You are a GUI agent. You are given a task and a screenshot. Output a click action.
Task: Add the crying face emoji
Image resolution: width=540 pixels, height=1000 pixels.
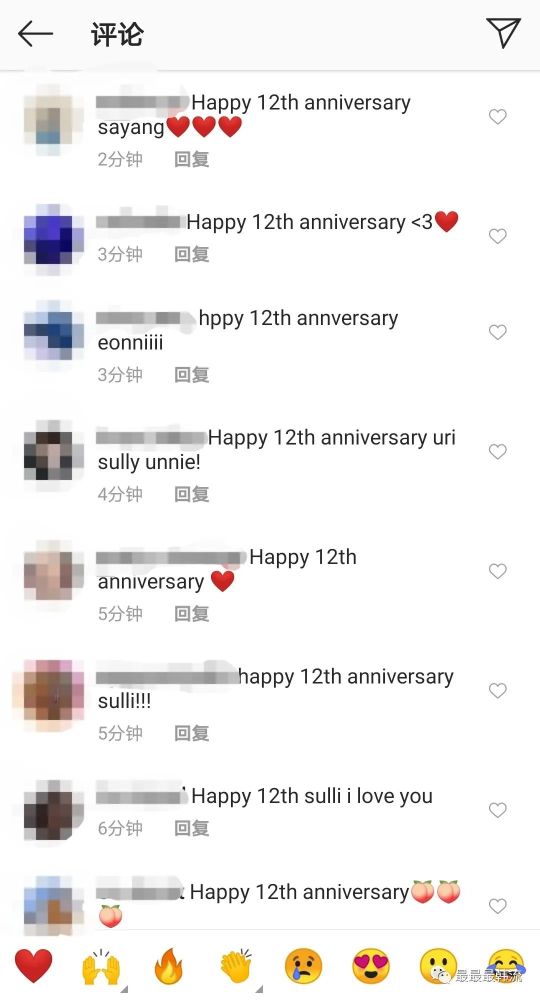point(303,966)
